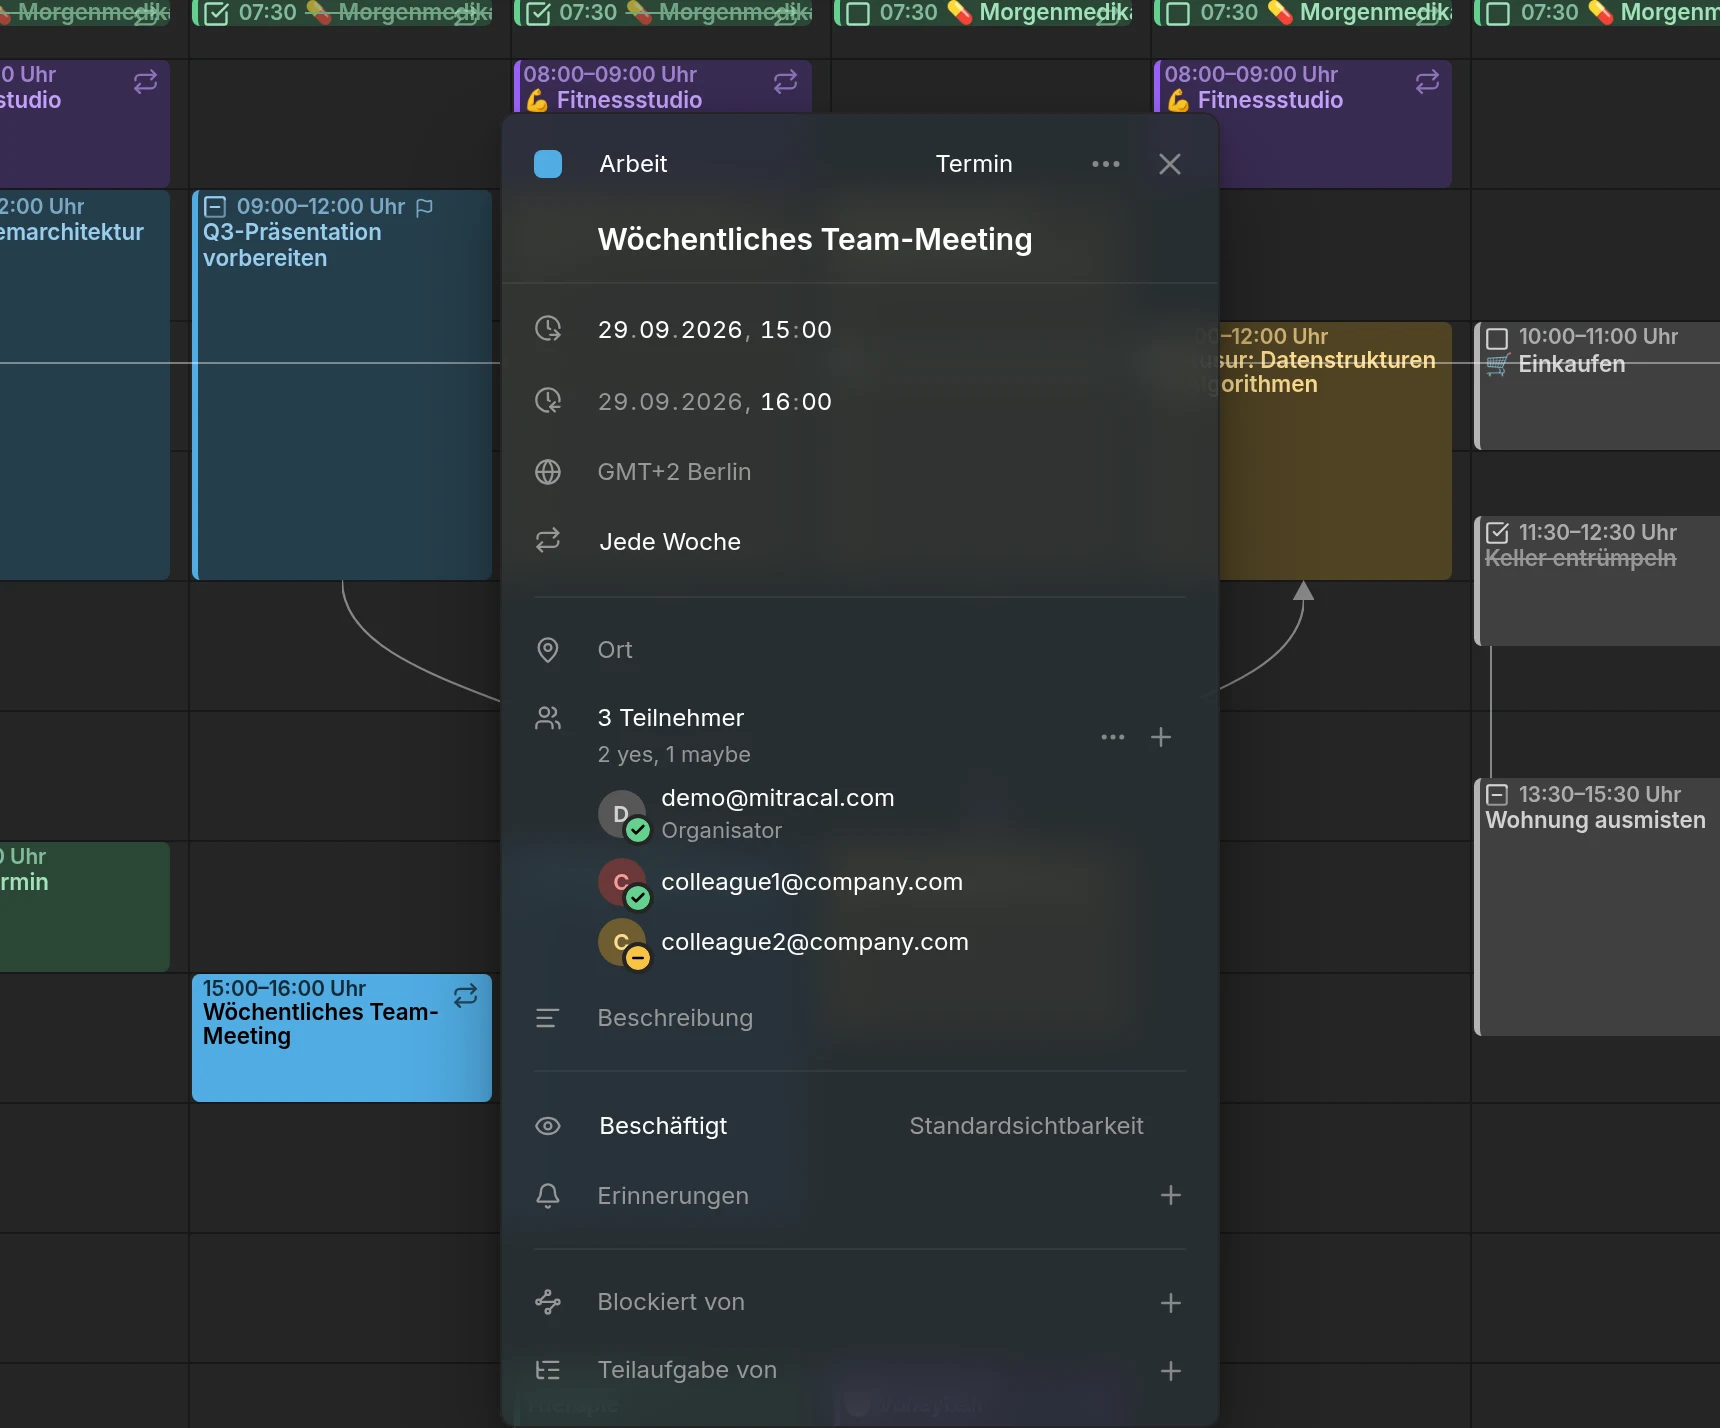Add a location in Ort field
The image size is (1720, 1428).
click(615, 650)
